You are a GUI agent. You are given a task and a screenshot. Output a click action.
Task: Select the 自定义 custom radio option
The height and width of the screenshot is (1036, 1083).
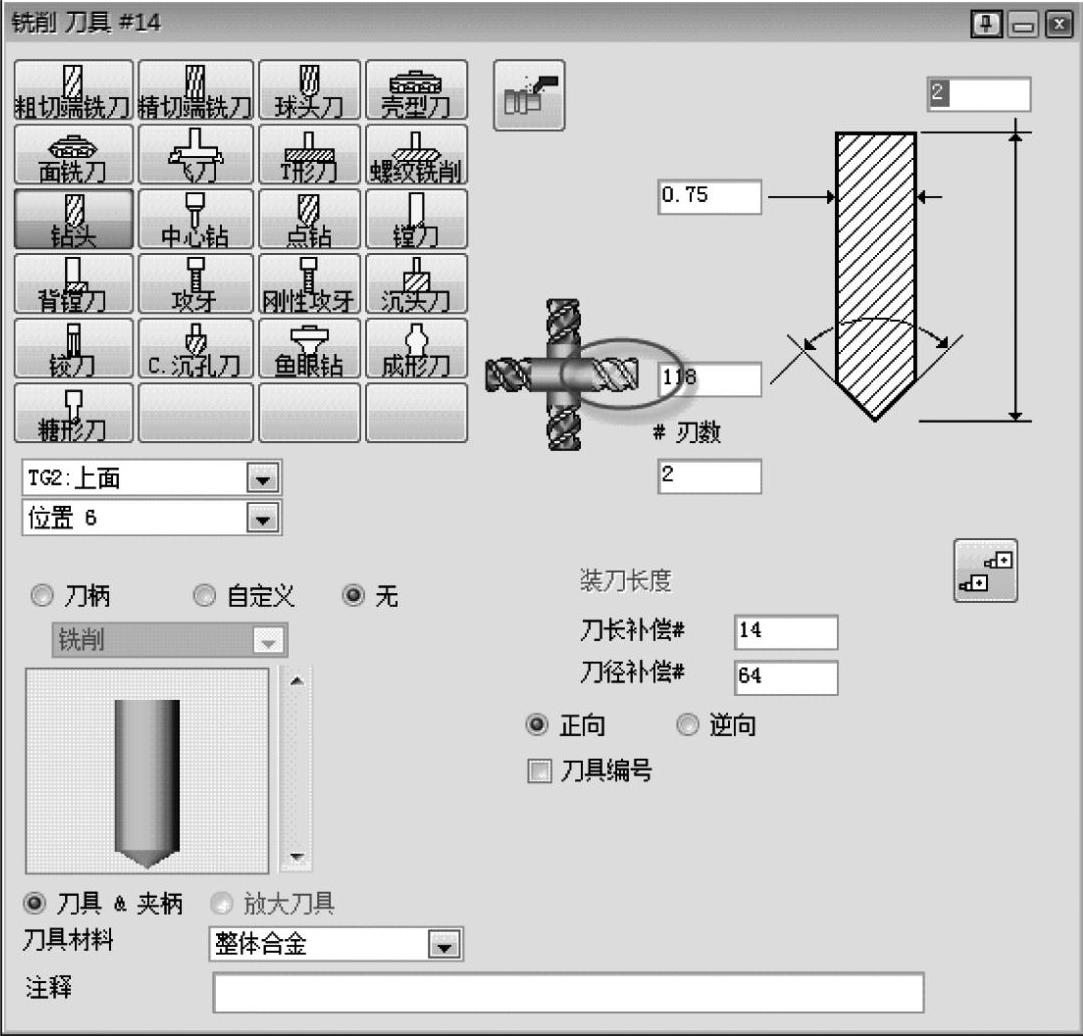click(204, 597)
